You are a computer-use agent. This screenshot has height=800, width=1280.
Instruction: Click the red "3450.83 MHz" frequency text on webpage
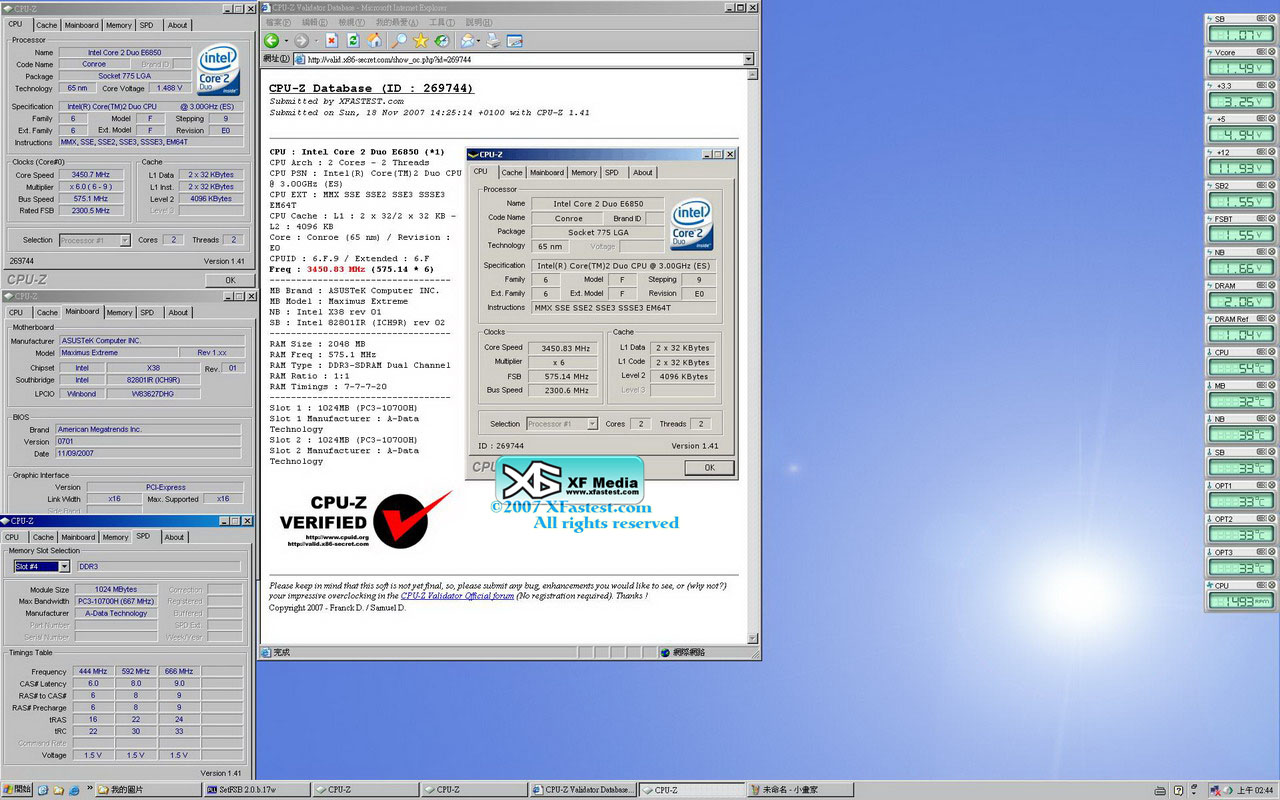tap(336, 269)
